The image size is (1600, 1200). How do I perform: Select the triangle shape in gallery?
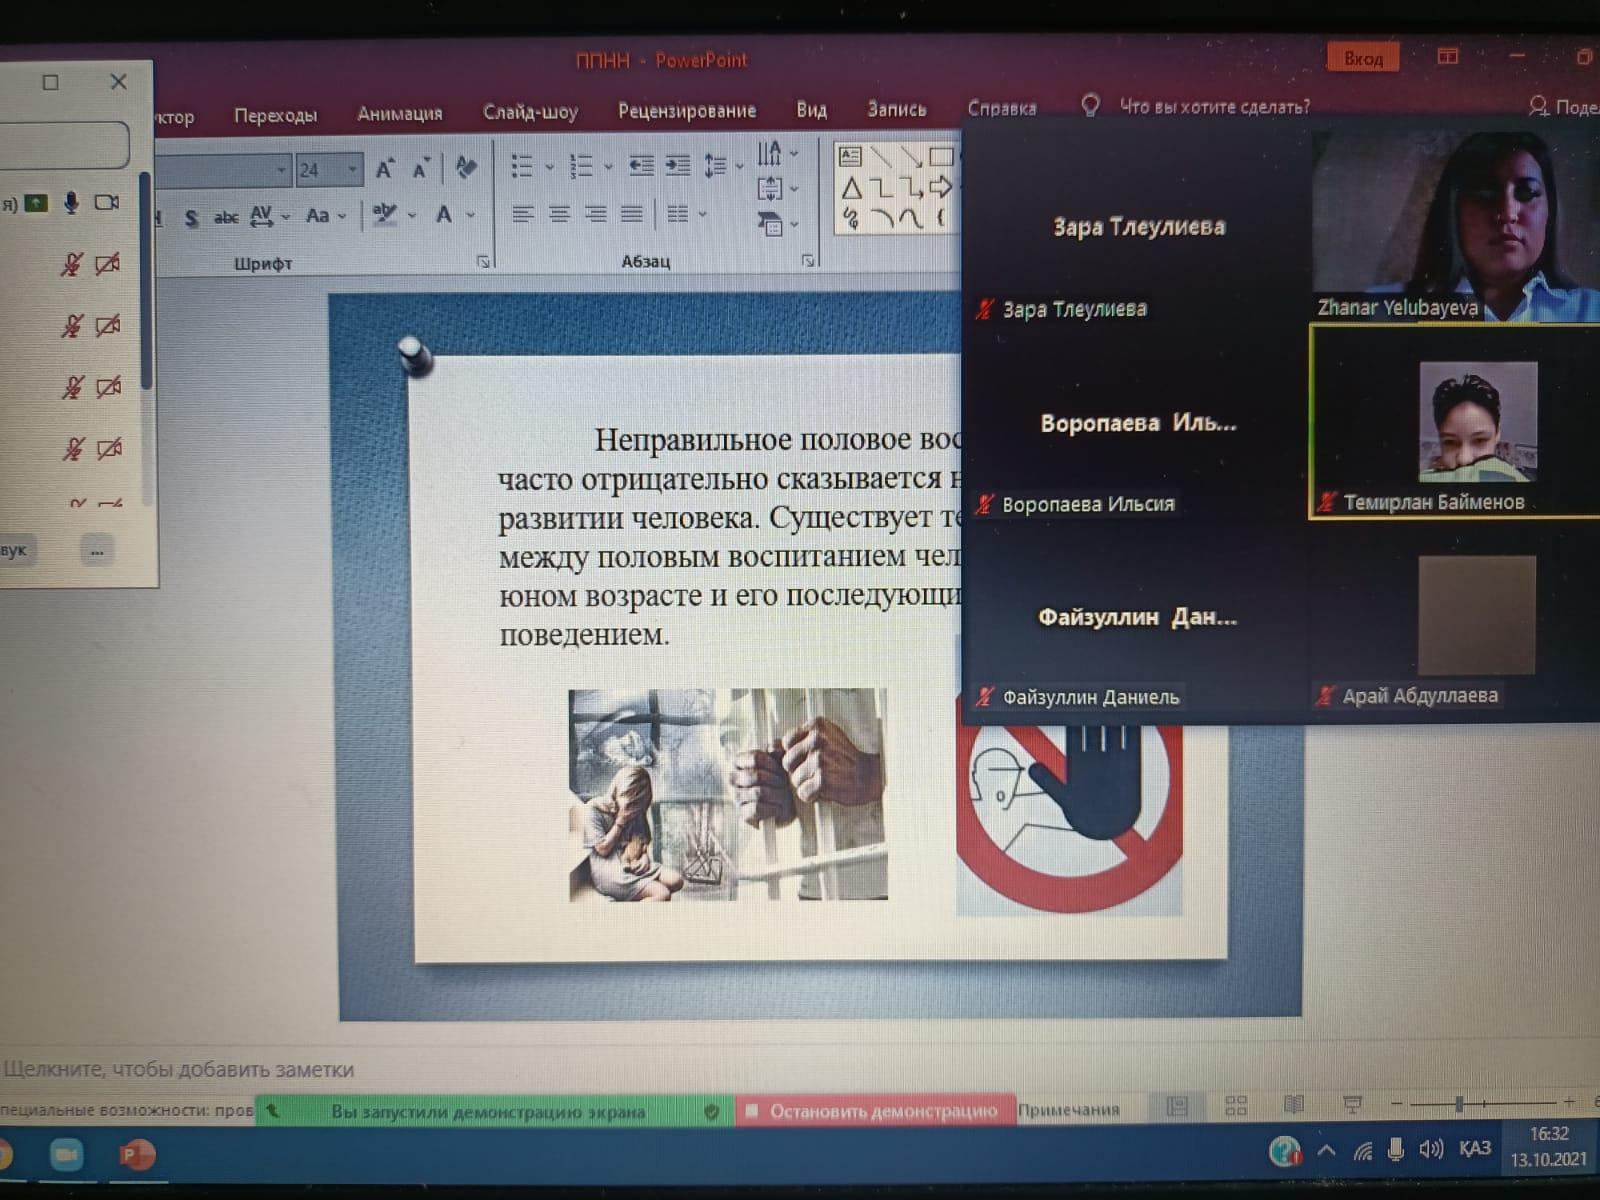pos(851,188)
